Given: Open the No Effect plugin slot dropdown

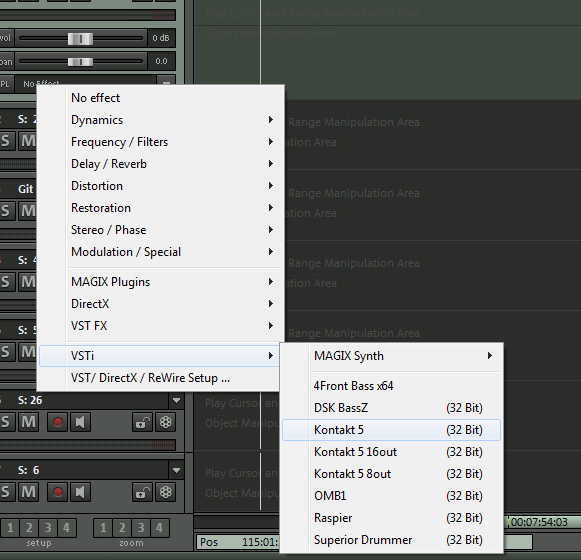Looking at the screenshot, I should coord(166,82).
